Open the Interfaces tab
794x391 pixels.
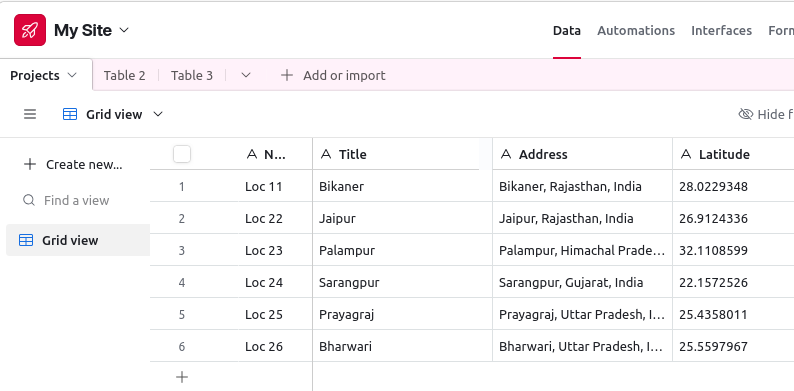pos(721,30)
